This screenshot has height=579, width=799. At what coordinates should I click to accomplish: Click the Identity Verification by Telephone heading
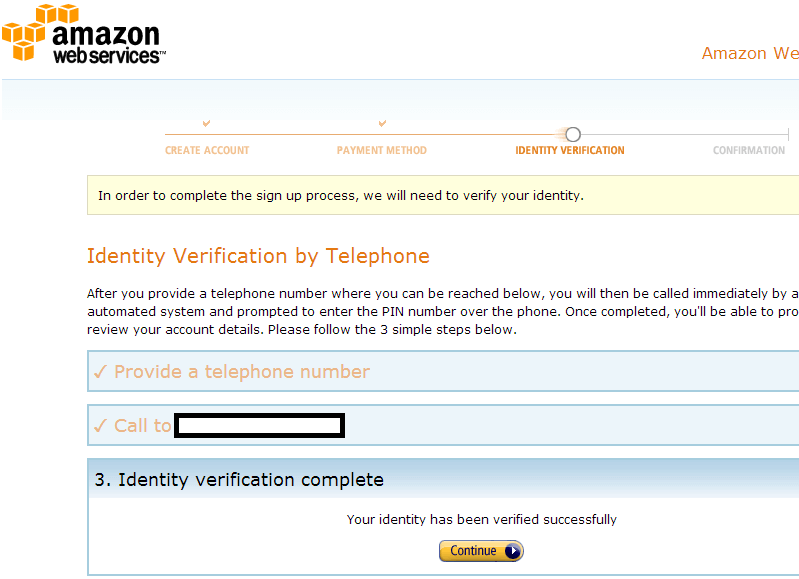coord(258,256)
